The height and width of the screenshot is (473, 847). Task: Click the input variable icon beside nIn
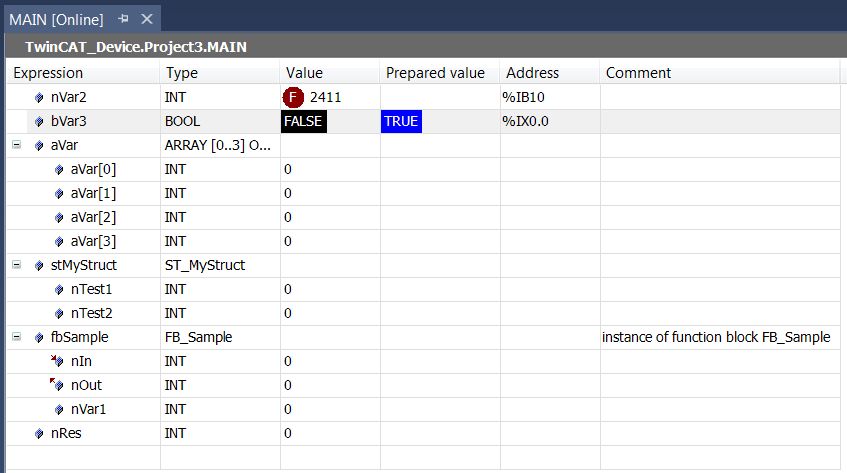point(57,360)
